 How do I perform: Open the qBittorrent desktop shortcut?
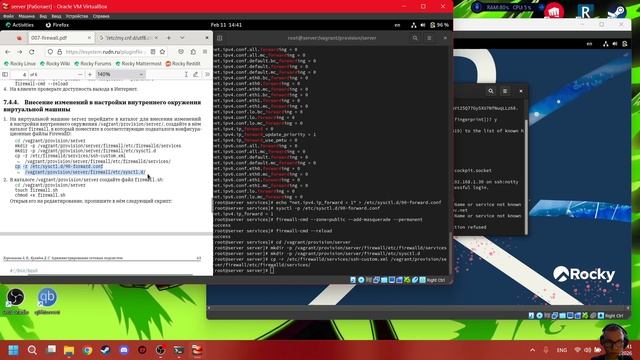(x=47, y=301)
